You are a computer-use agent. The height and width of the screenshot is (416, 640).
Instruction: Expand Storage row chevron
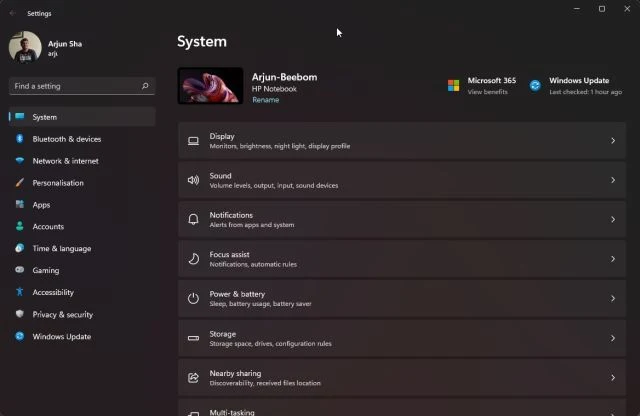pyautogui.click(x=613, y=338)
